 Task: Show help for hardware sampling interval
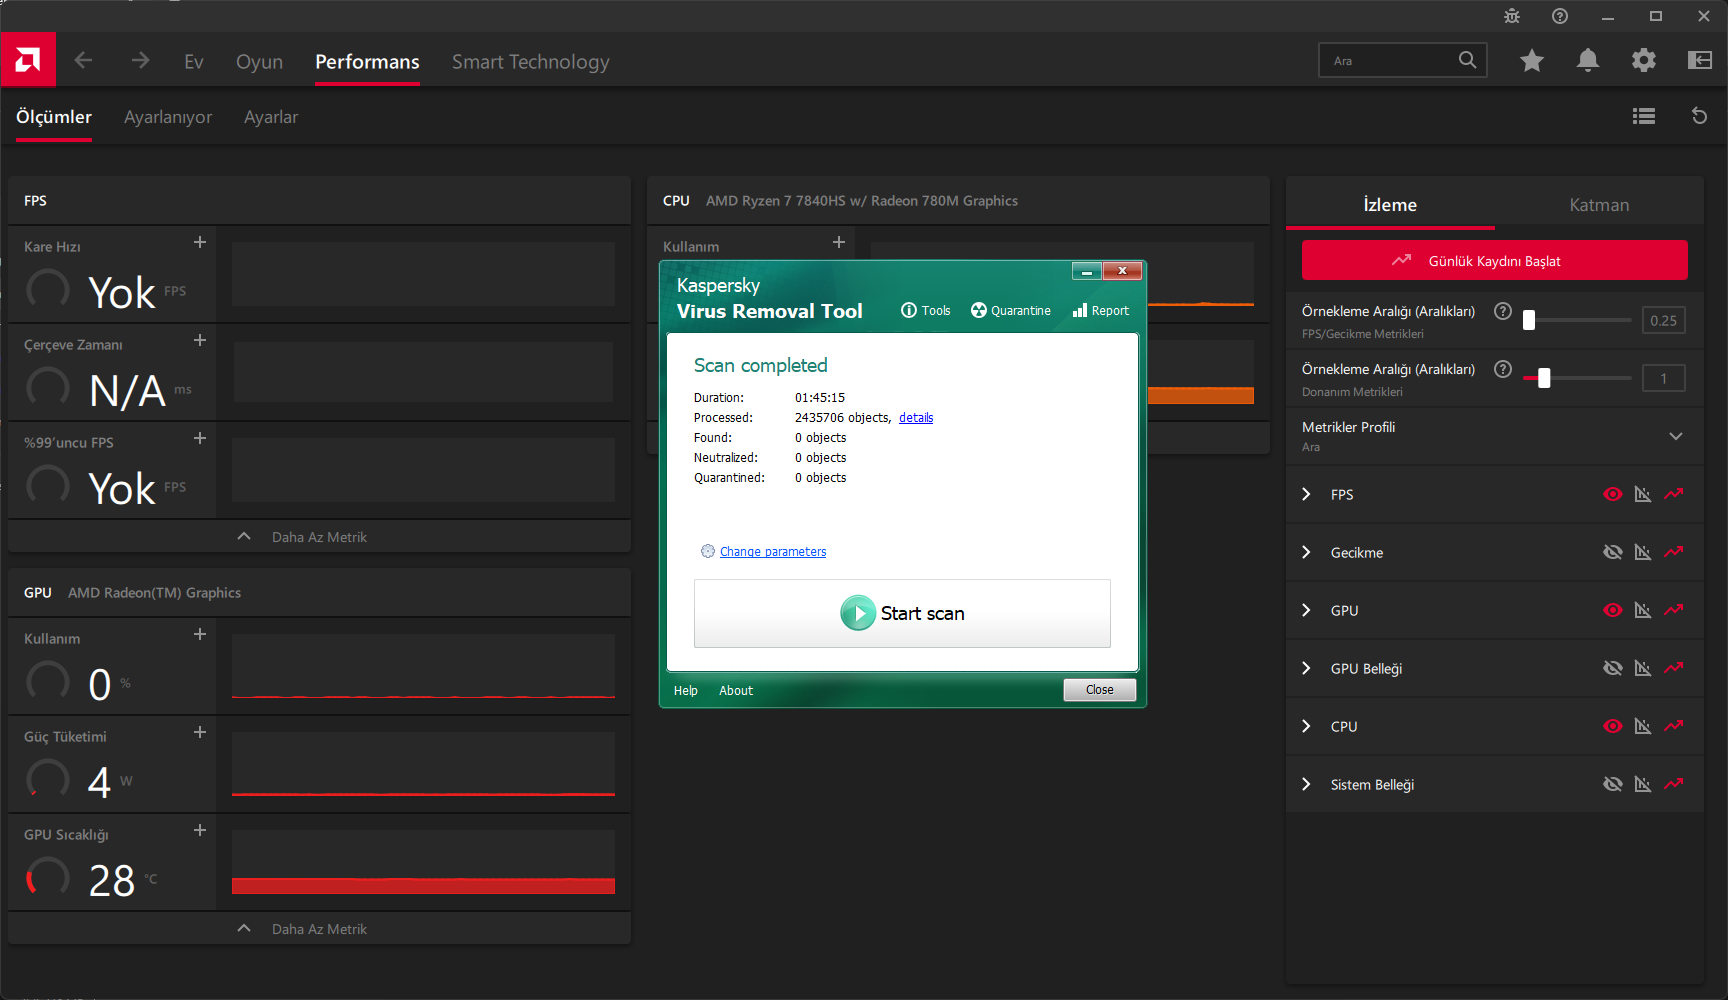1502,369
